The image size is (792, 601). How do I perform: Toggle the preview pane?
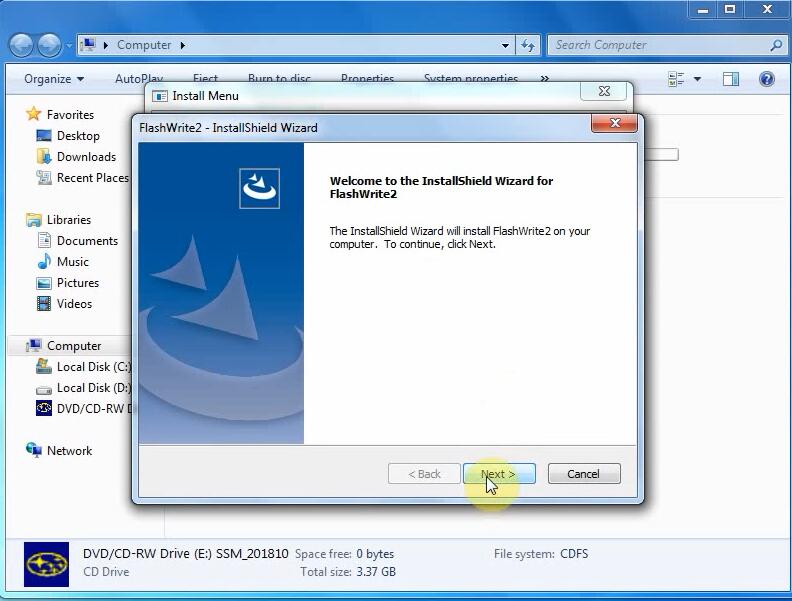pyautogui.click(x=730, y=79)
